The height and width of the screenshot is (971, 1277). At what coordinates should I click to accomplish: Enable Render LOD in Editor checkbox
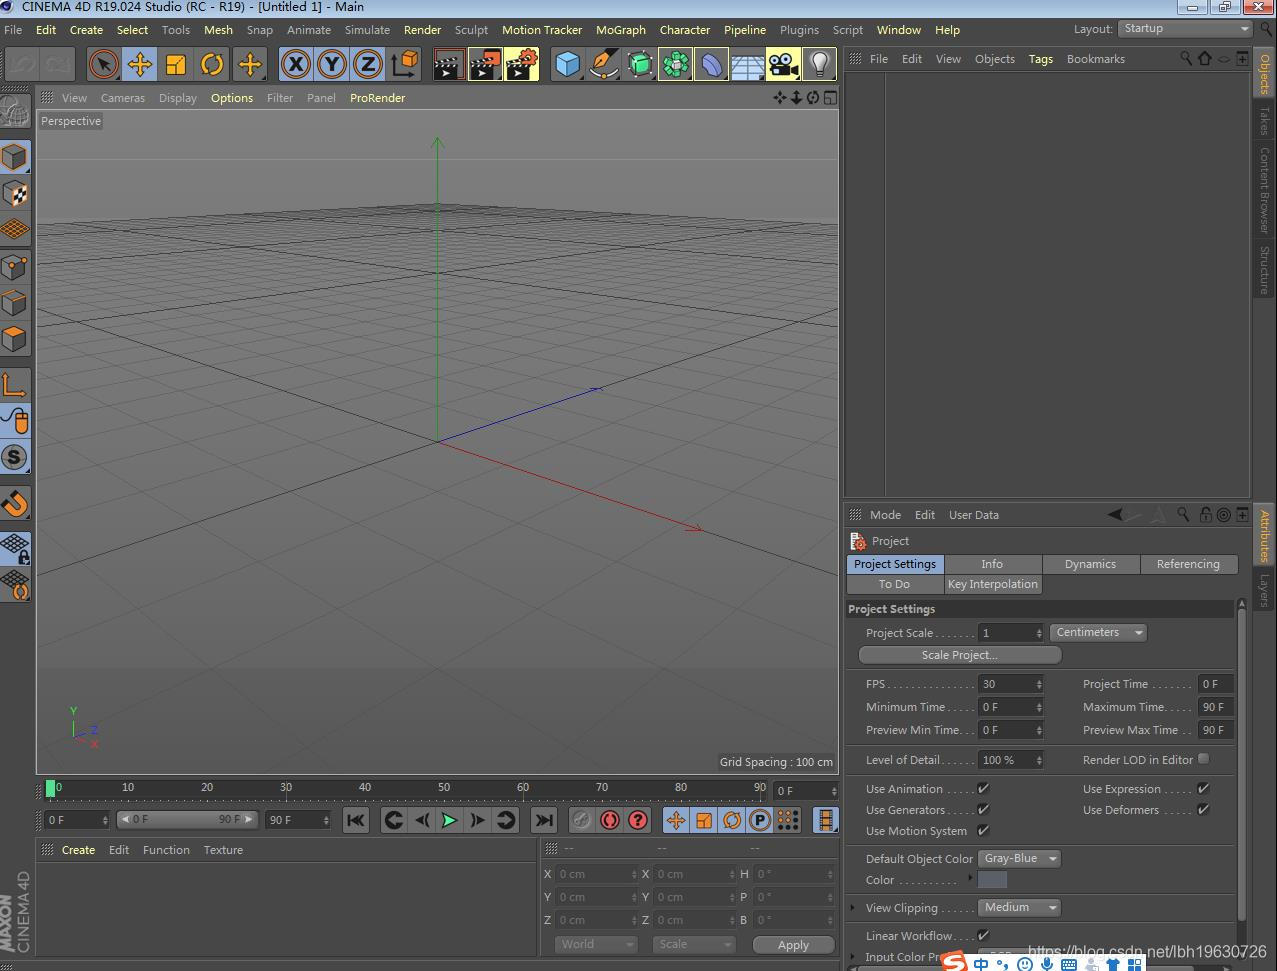coord(1203,759)
